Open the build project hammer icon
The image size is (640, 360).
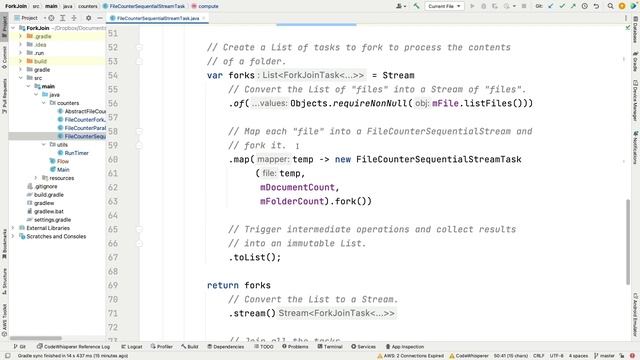[x=416, y=6]
